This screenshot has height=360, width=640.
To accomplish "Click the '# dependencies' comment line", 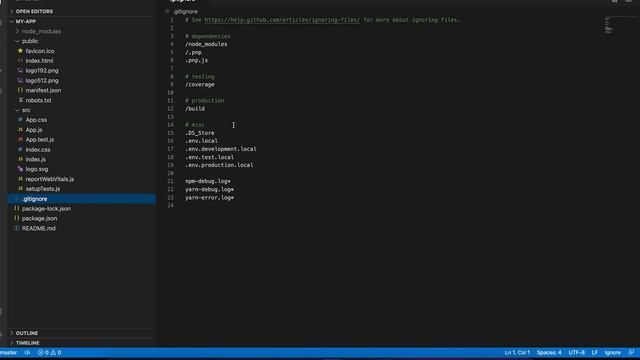I will click(208, 36).
